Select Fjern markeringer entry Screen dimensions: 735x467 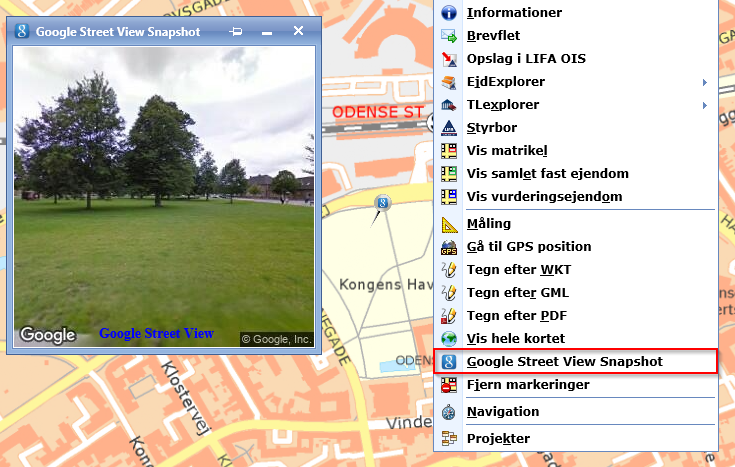tap(576, 385)
